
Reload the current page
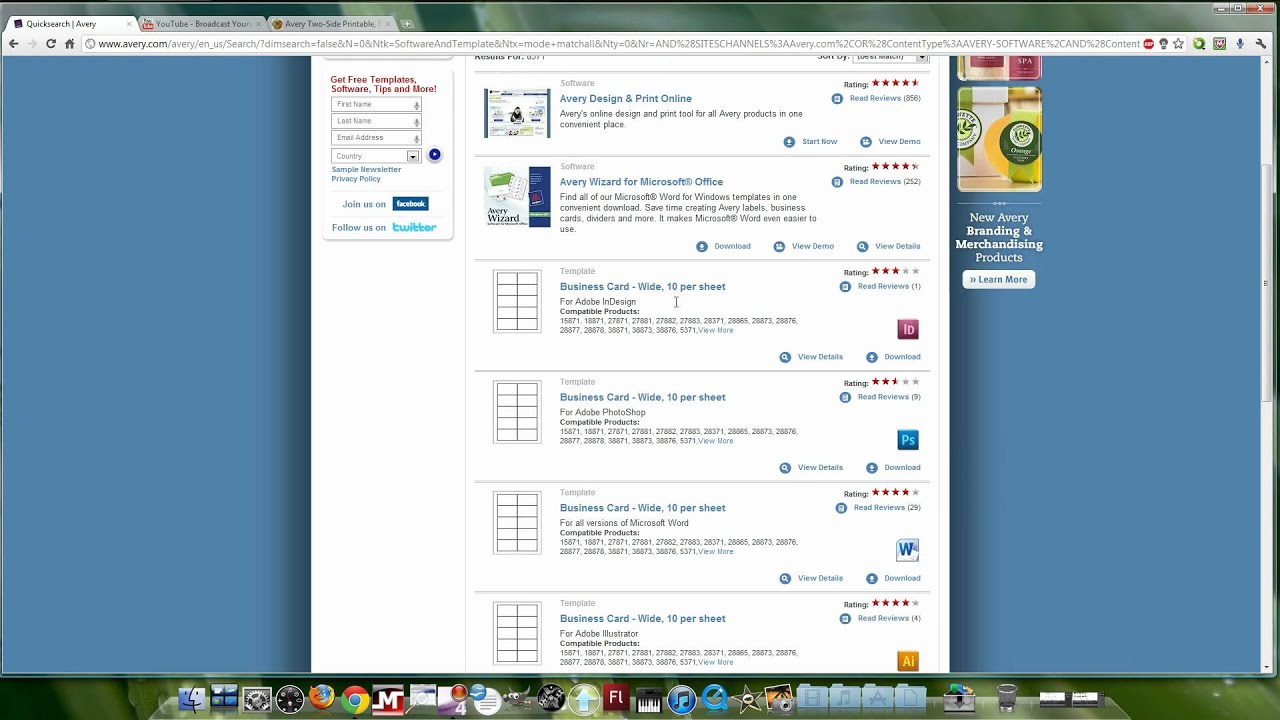(x=51, y=44)
